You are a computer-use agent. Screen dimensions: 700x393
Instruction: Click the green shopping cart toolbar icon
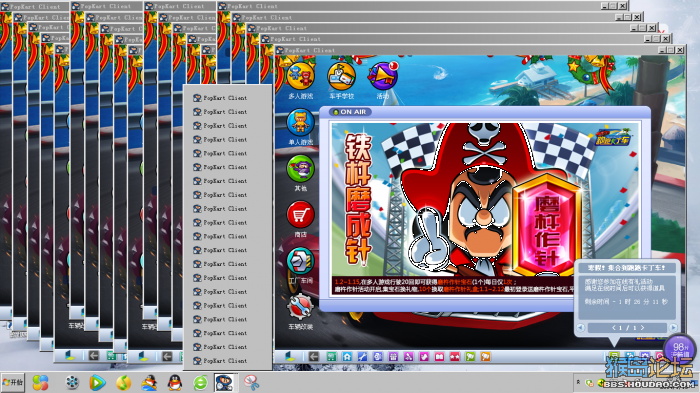pos(331,356)
